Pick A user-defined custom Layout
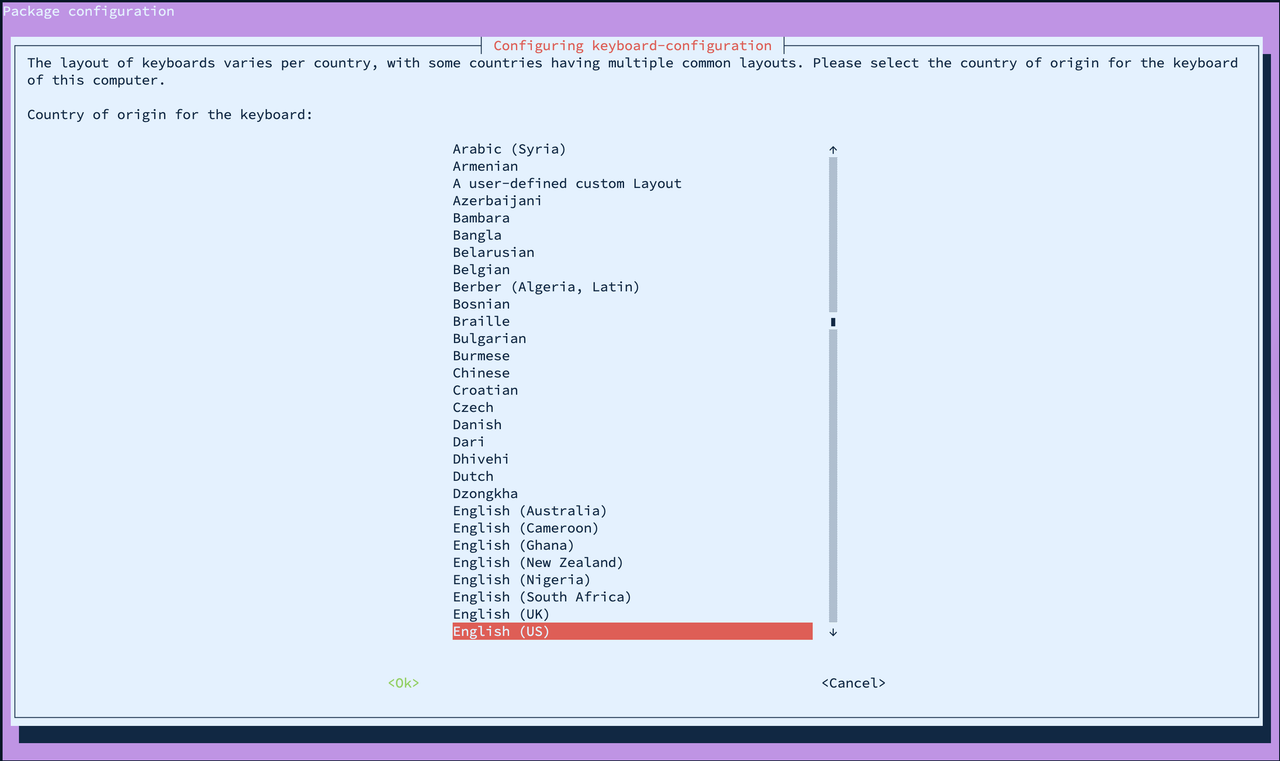The image size is (1280, 761). point(567,183)
